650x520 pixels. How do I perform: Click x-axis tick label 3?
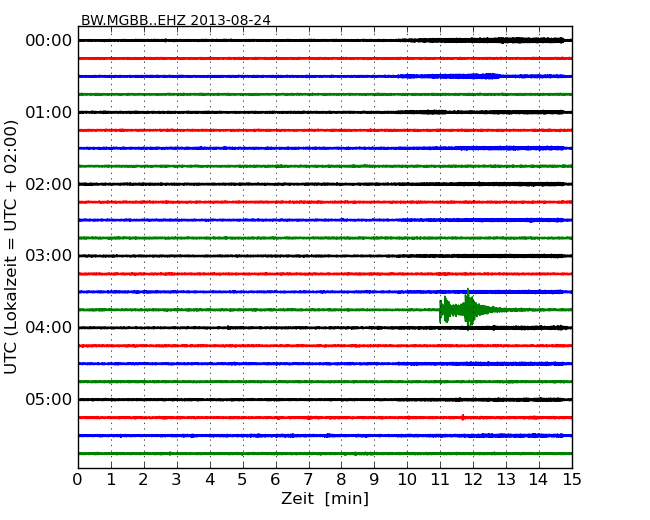click(177, 480)
